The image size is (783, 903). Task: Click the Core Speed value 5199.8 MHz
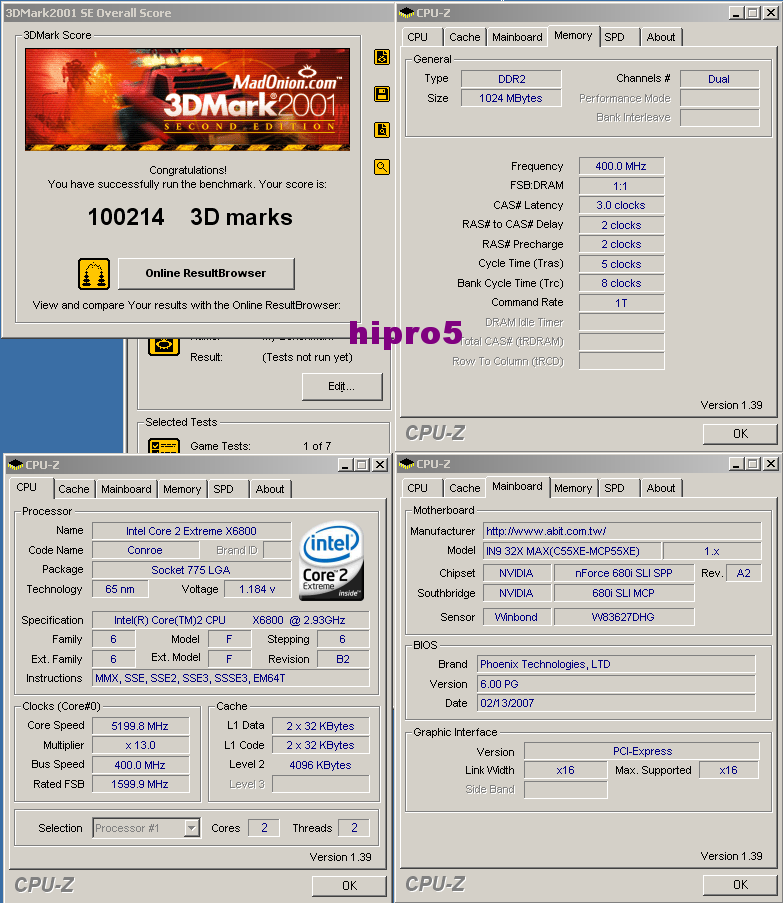(140, 726)
